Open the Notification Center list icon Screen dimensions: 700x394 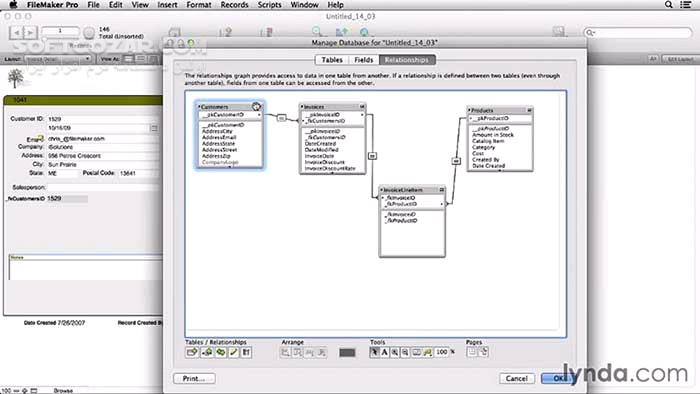[686, 4]
